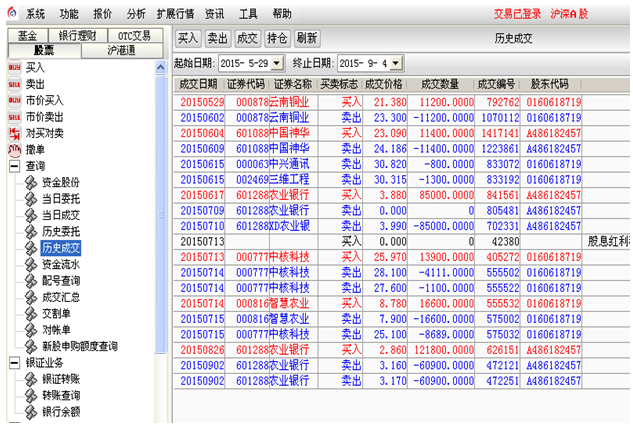Click the 买入 toolbar button
Image resolution: width=633 pixels, height=425 pixels.
pos(188,38)
